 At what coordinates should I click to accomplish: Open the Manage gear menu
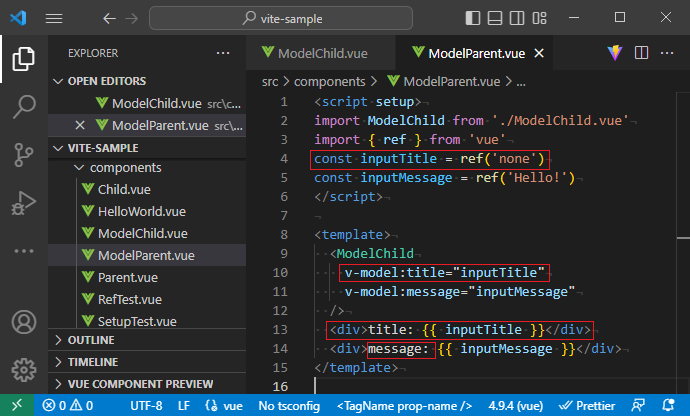pyautogui.click(x=23, y=370)
